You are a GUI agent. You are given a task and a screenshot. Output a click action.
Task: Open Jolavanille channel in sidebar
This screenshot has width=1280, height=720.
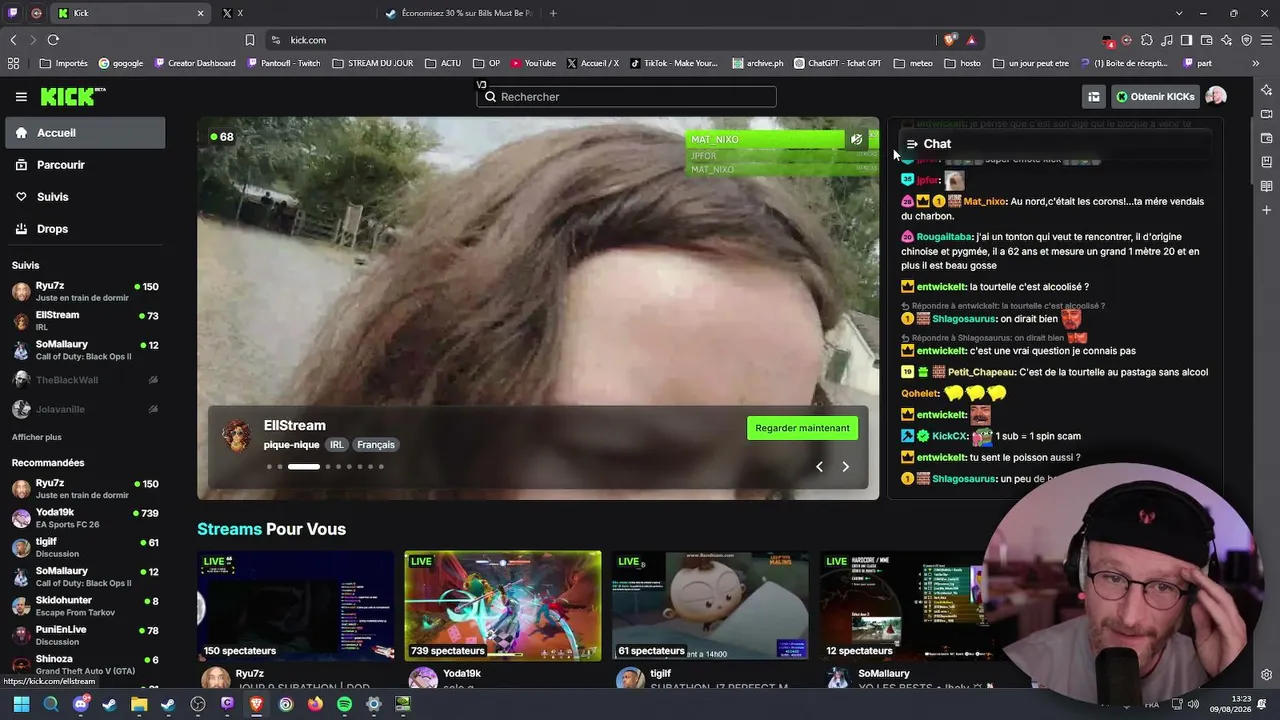pyautogui.click(x=85, y=409)
